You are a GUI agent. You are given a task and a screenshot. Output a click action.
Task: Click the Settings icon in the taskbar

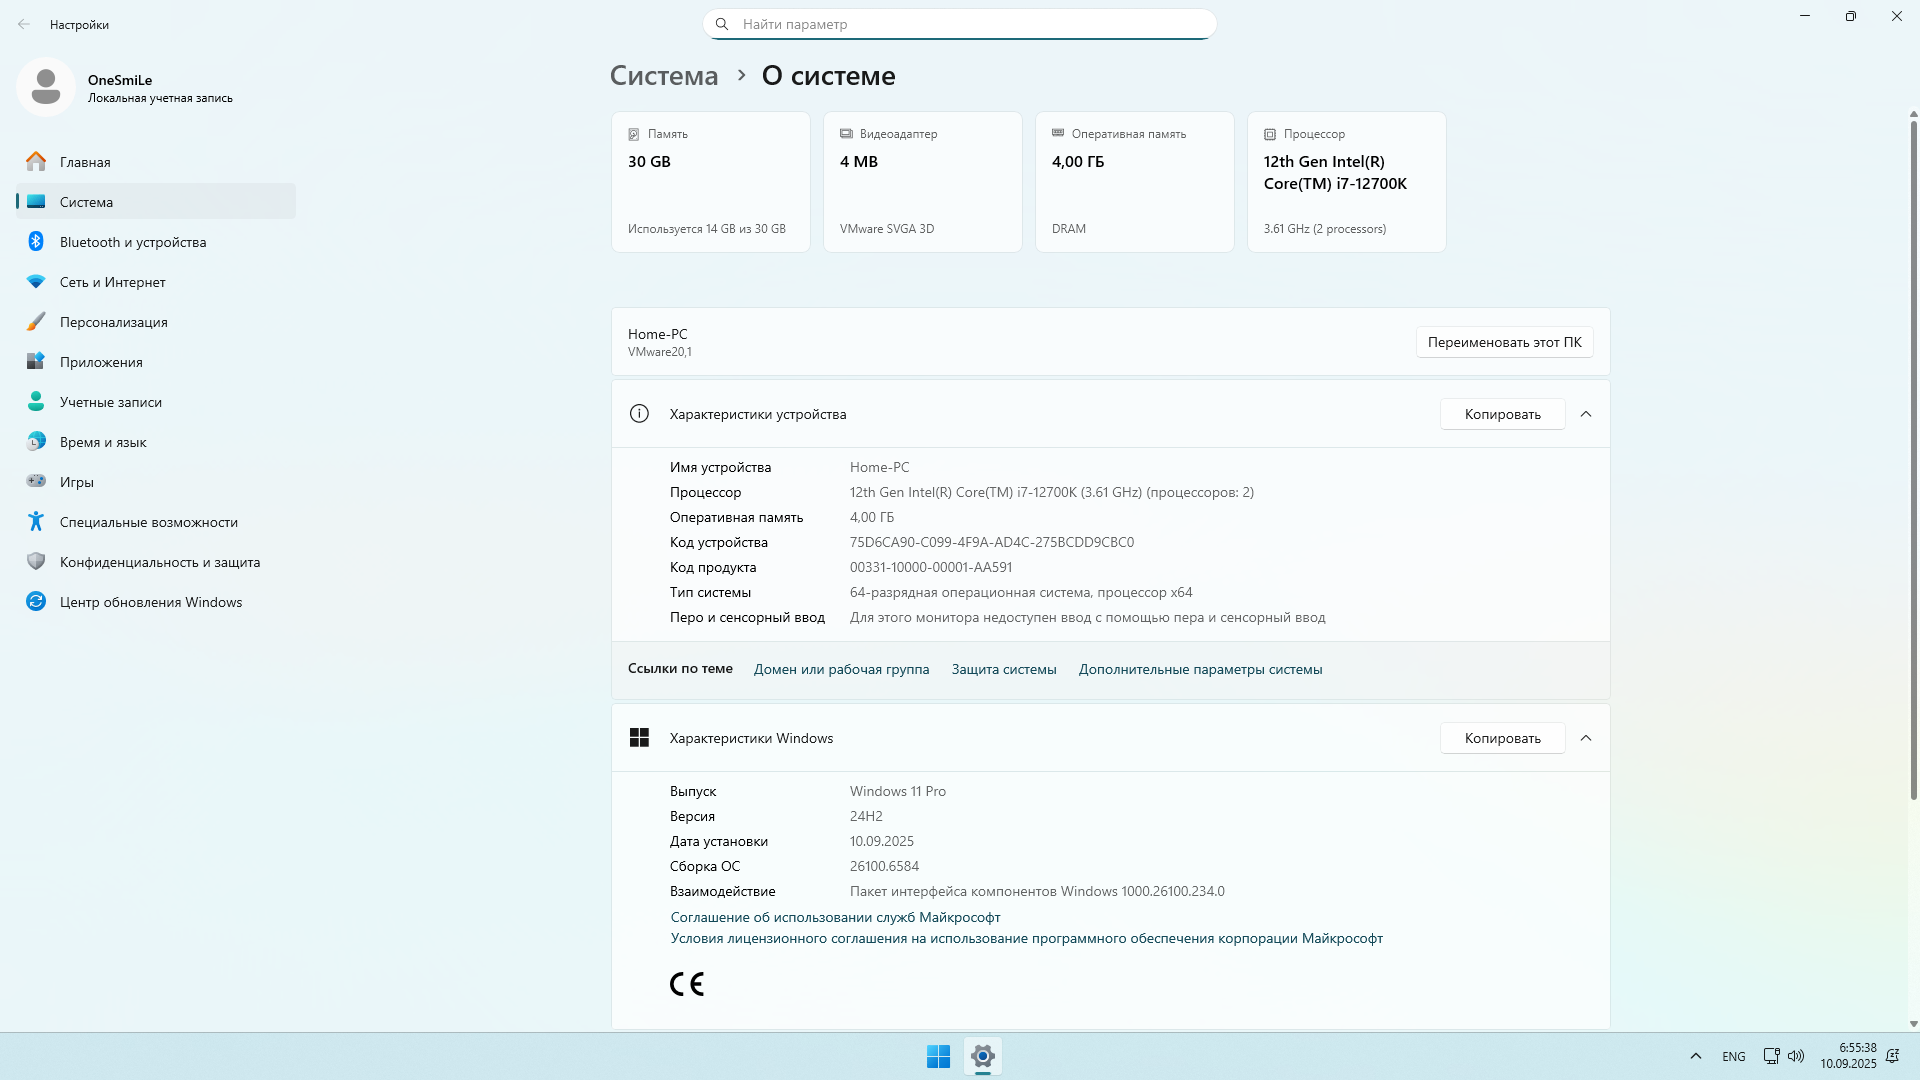pos(982,1055)
